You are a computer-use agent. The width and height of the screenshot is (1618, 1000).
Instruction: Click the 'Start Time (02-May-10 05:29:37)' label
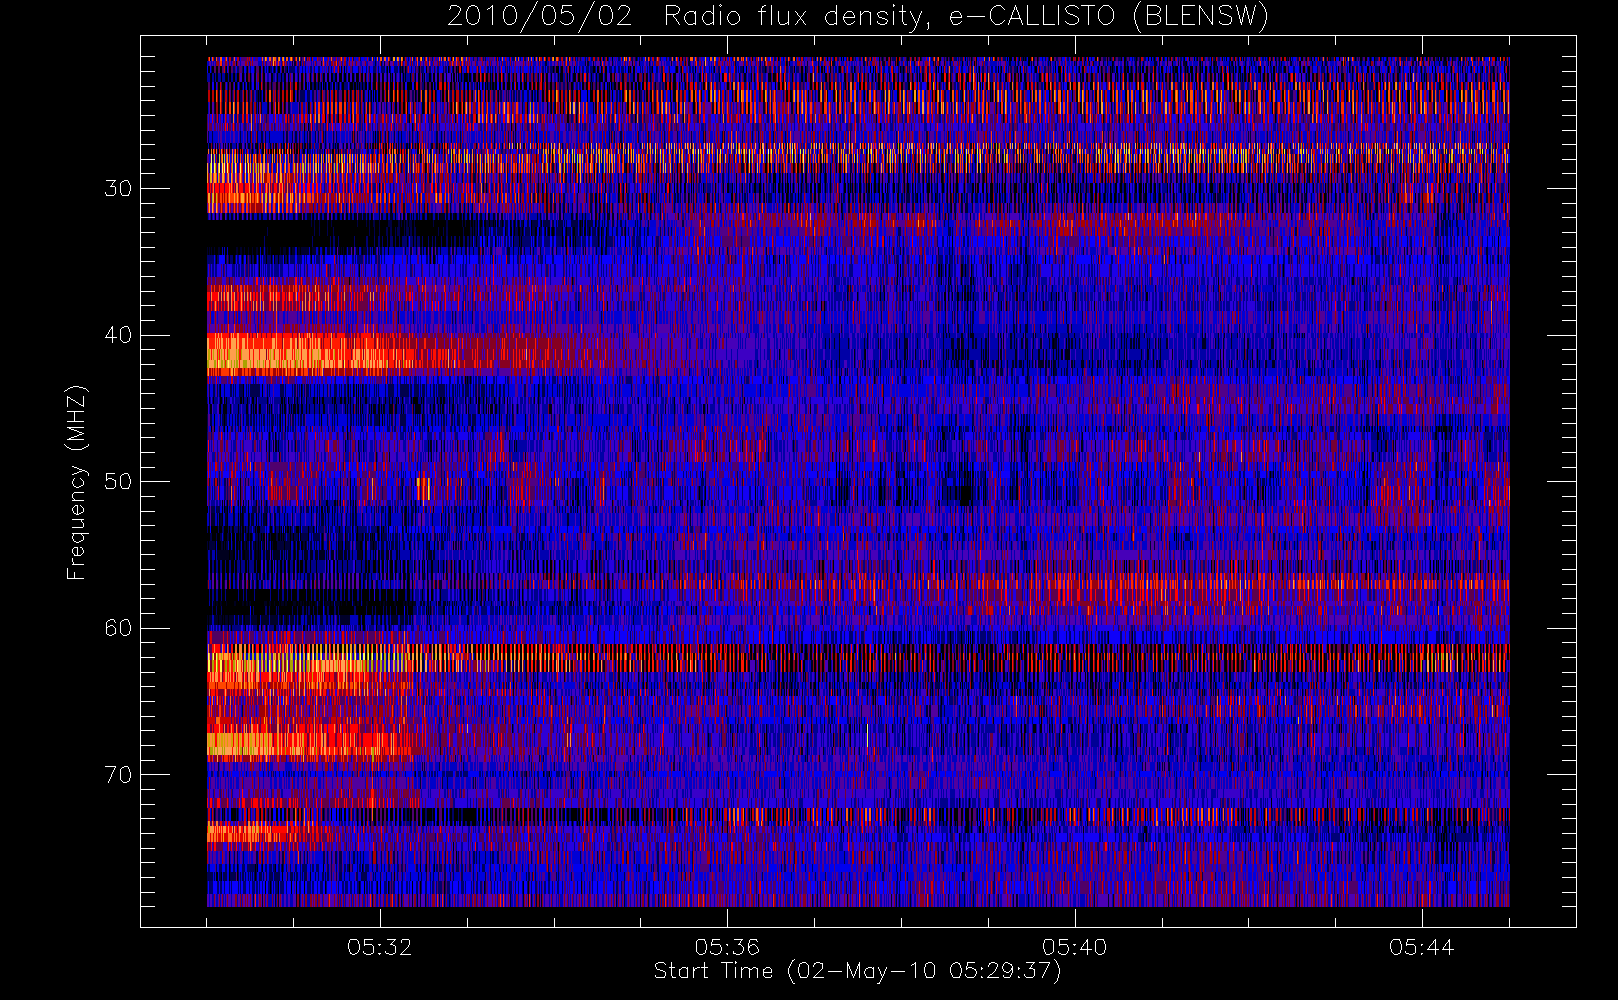point(858,971)
